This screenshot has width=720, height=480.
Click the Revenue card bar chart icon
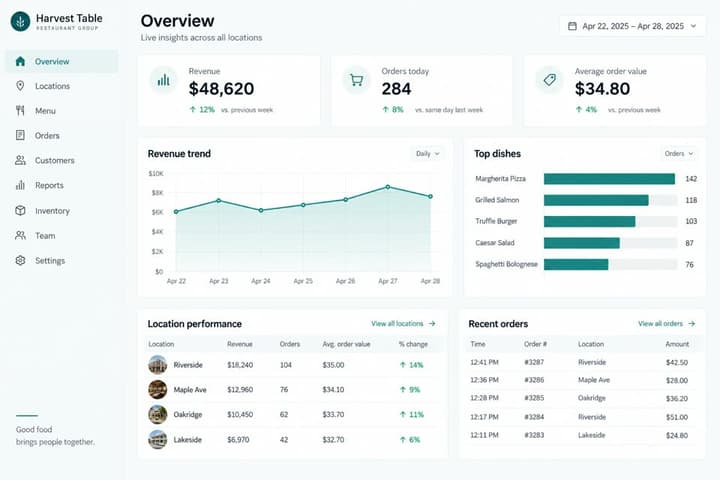coord(163,80)
